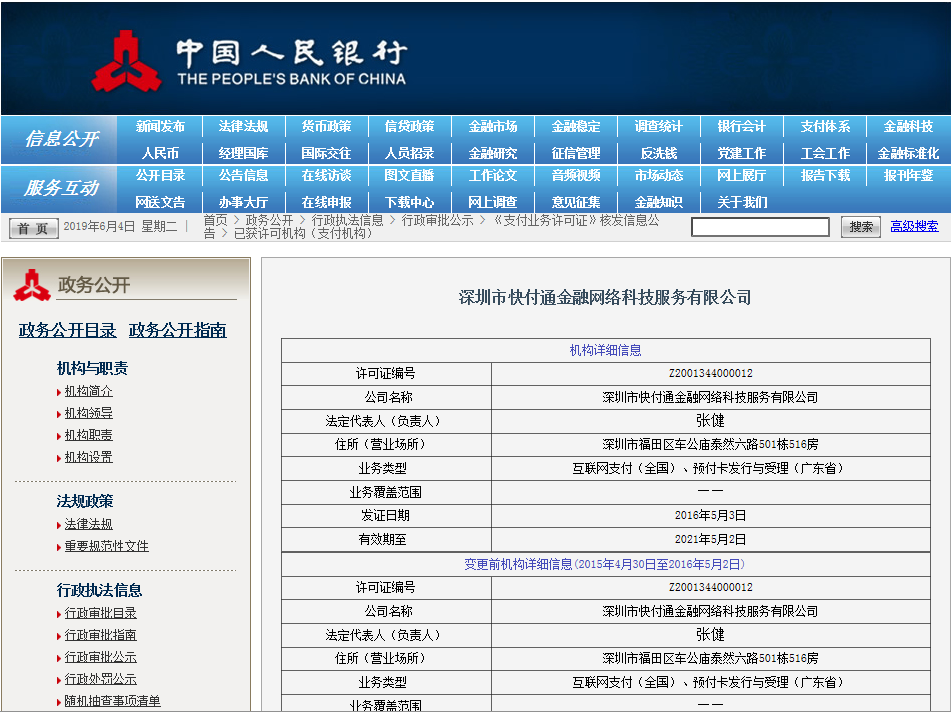
Task: Open 机构设置 sidebar link
Action: (89, 457)
